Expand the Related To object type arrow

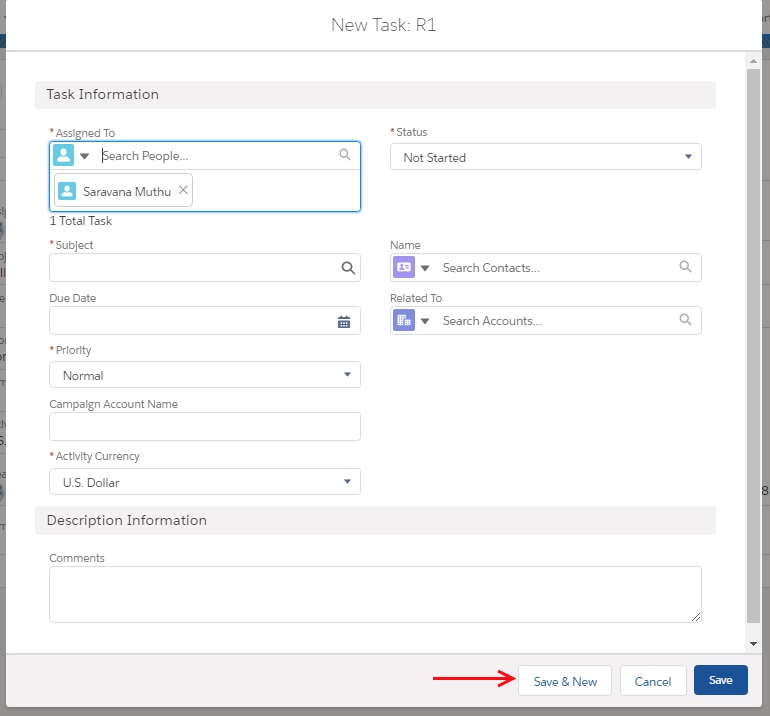[425, 321]
